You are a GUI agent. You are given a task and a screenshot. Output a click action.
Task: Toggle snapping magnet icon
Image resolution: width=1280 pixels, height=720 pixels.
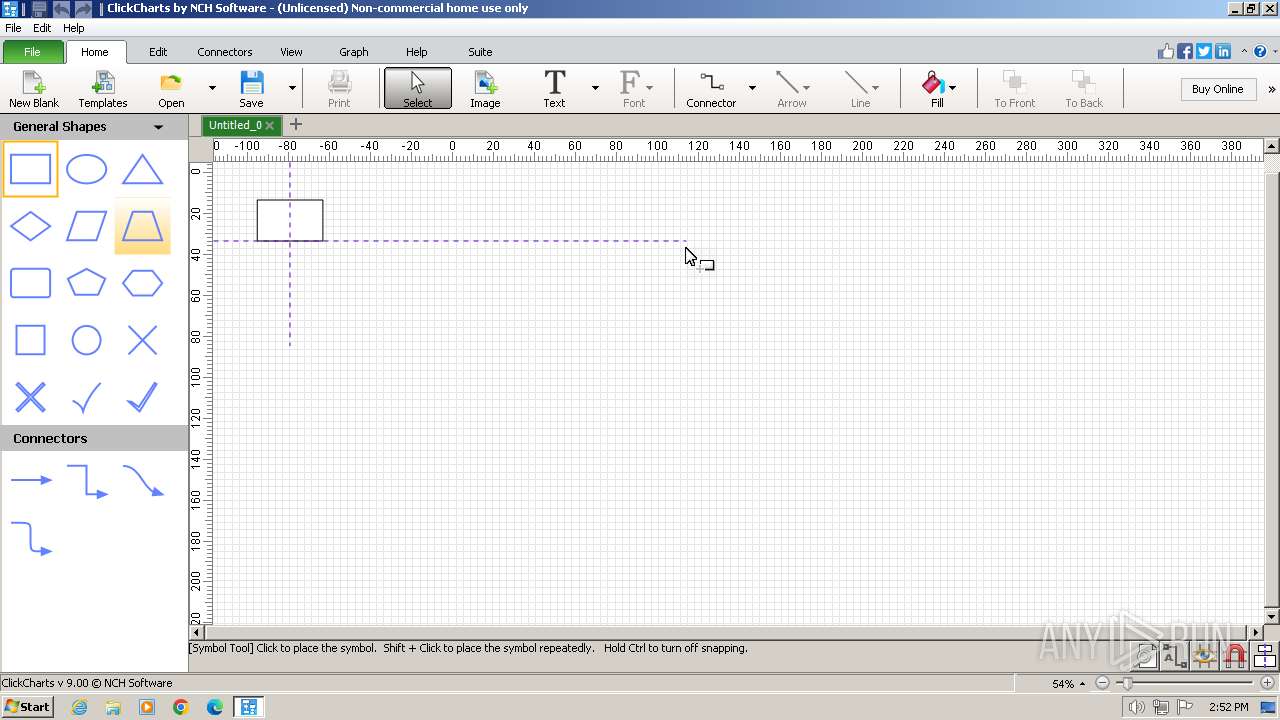(1235, 656)
